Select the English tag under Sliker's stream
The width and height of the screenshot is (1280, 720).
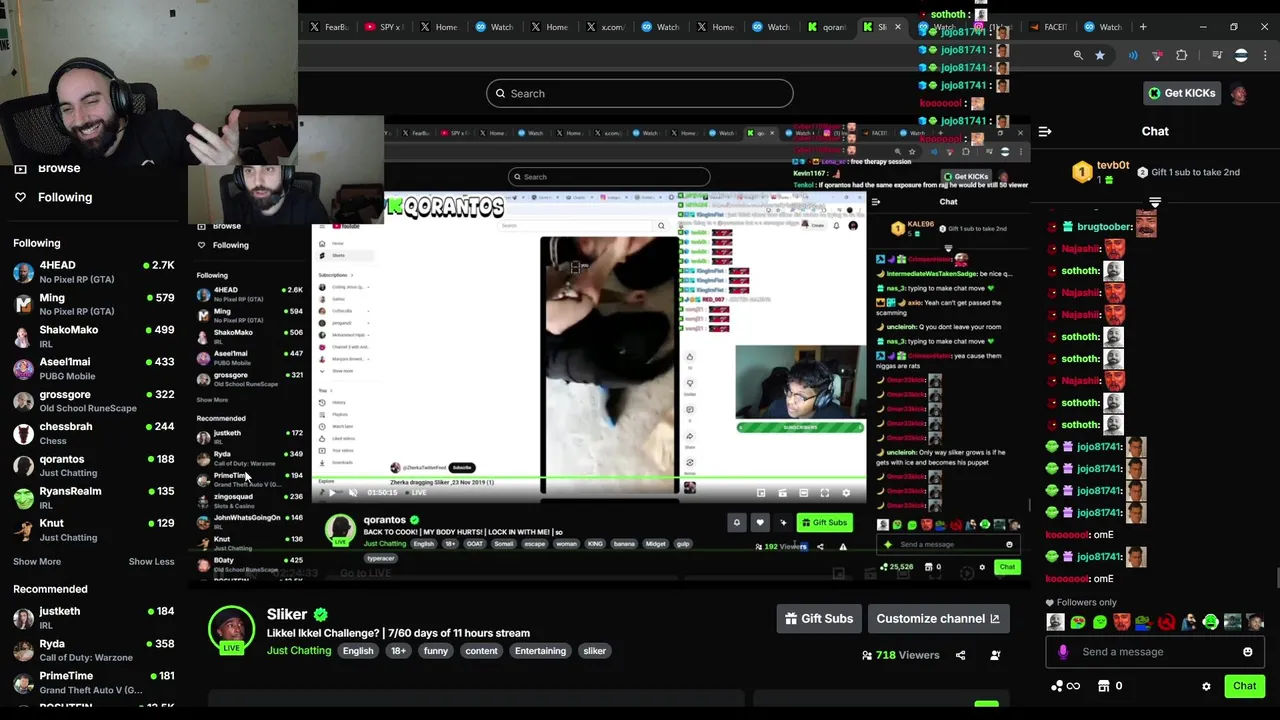(x=358, y=651)
